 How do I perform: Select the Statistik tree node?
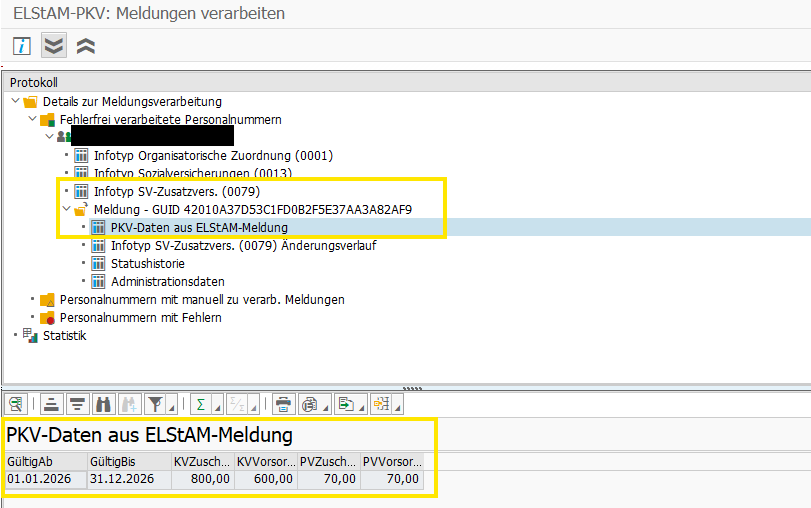pos(64,335)
